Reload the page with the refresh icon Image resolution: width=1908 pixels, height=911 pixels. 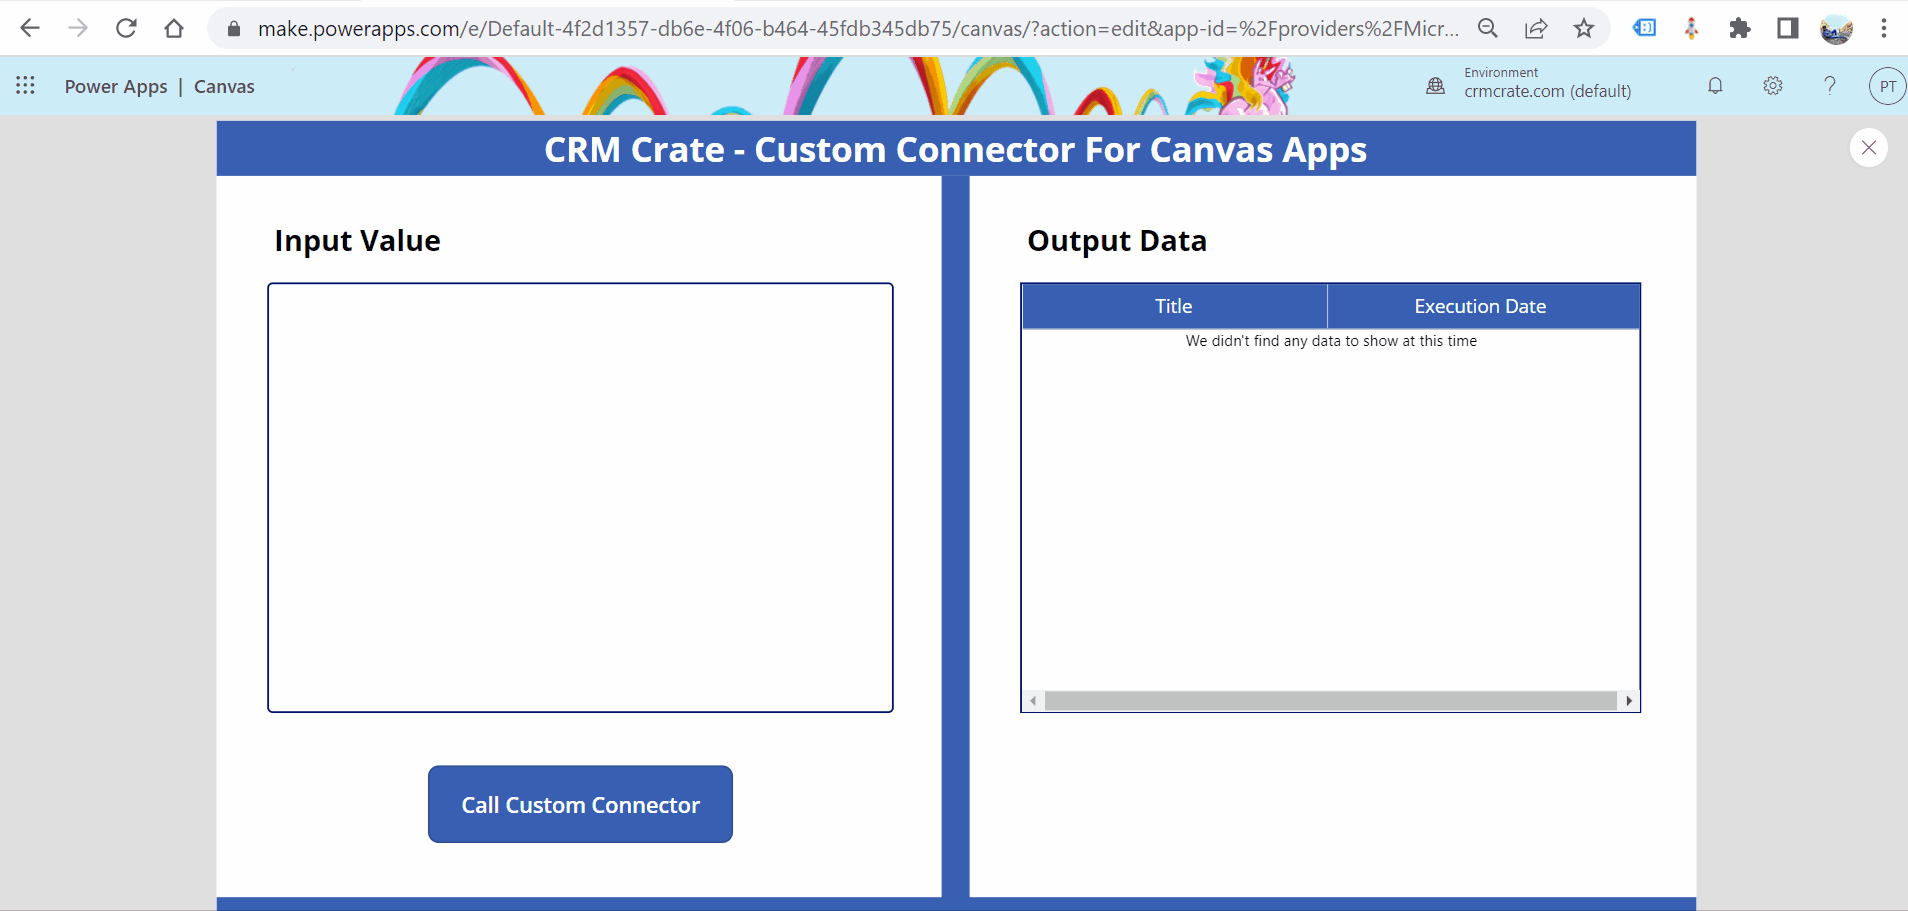tap(126, 27)
